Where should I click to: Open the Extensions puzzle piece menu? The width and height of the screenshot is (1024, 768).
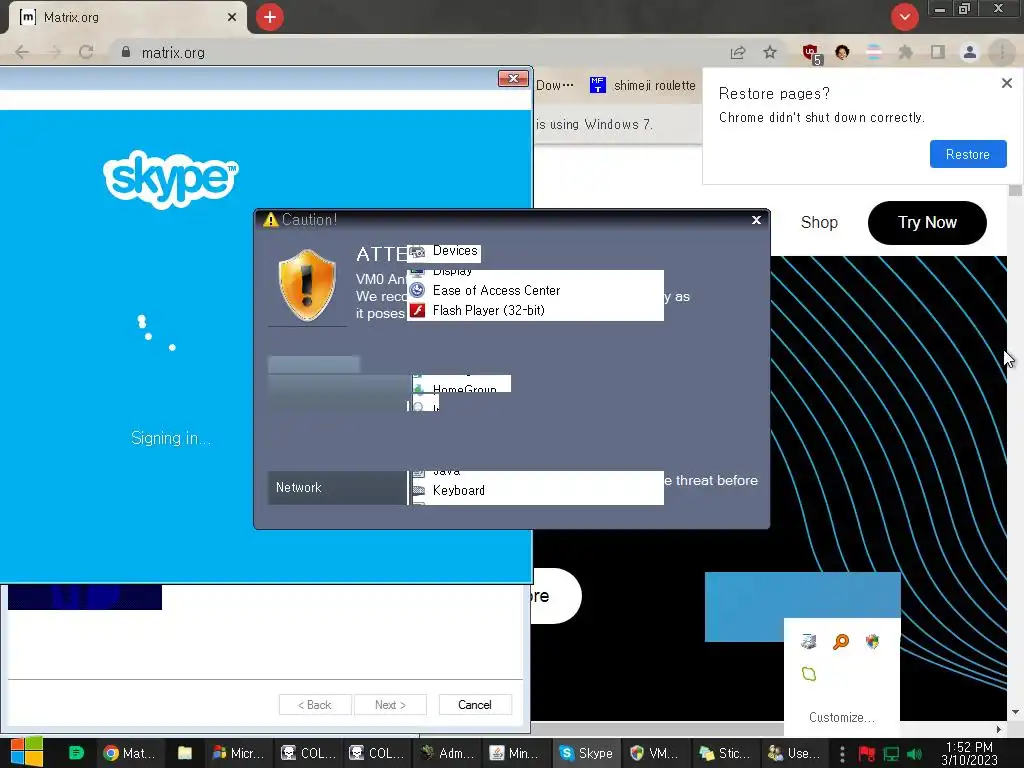(906, 52)
